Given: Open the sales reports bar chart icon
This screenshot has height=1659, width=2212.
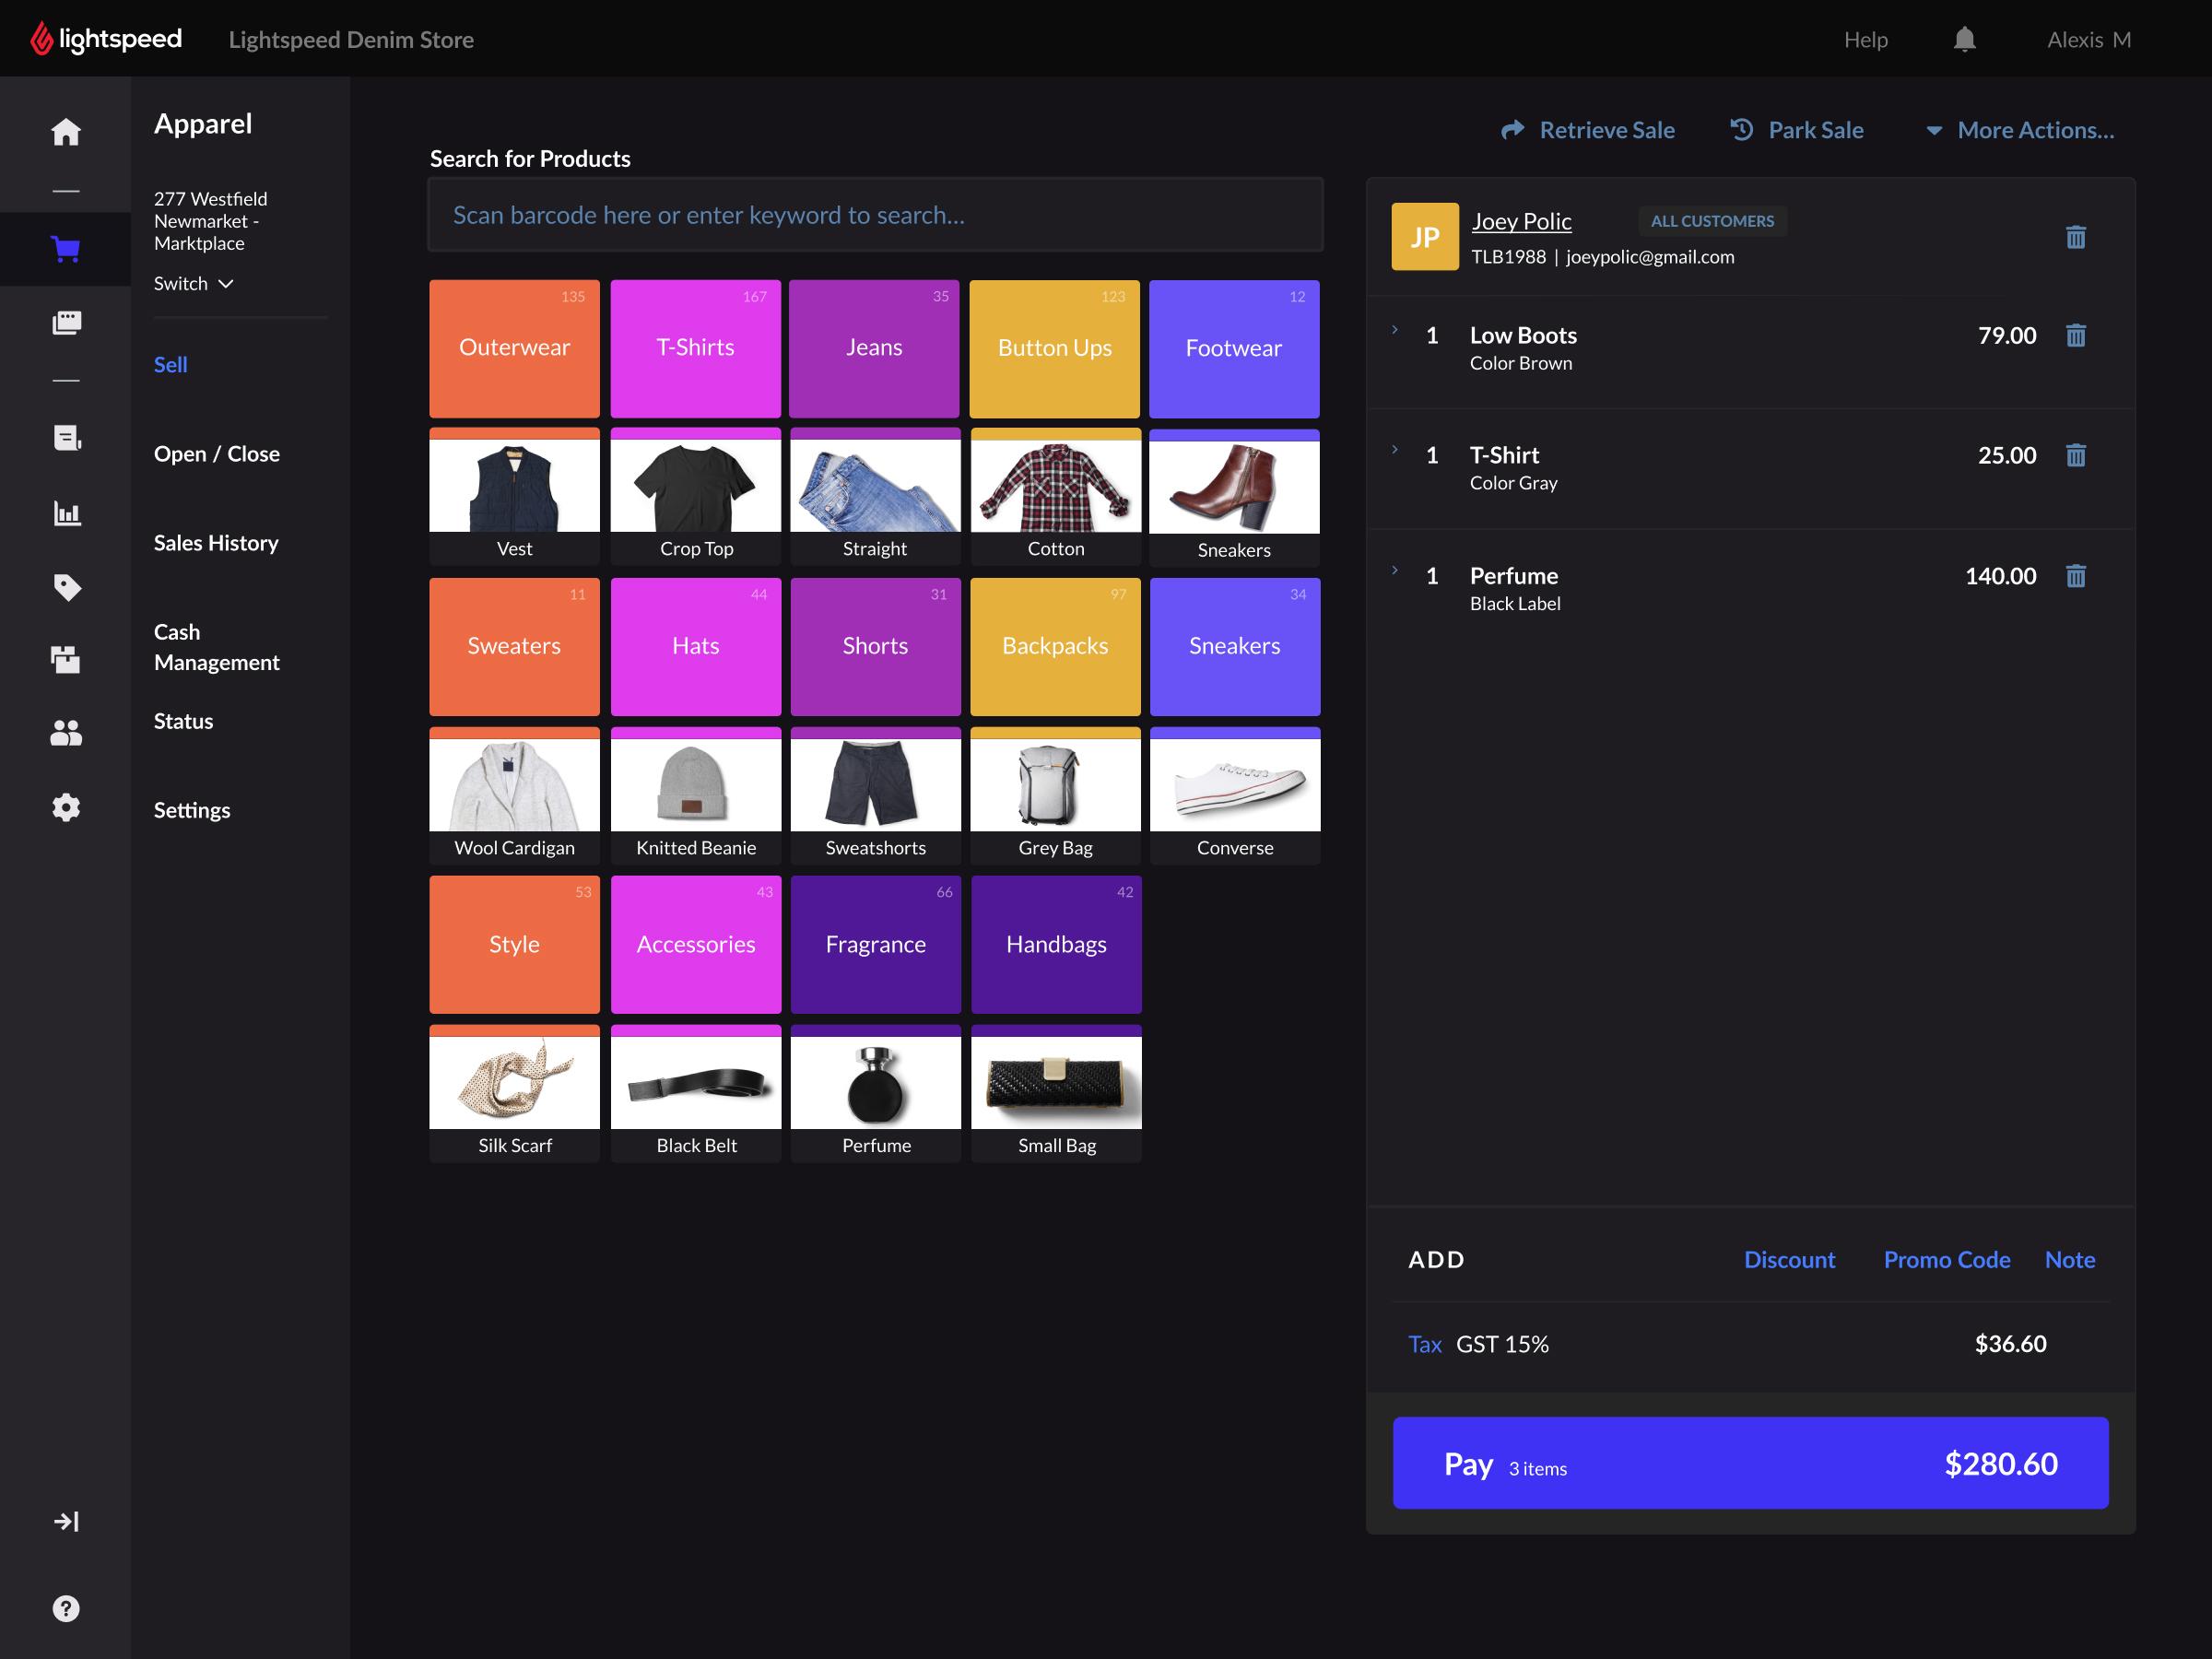Looking at the screenshot, I should pos(65,513).
